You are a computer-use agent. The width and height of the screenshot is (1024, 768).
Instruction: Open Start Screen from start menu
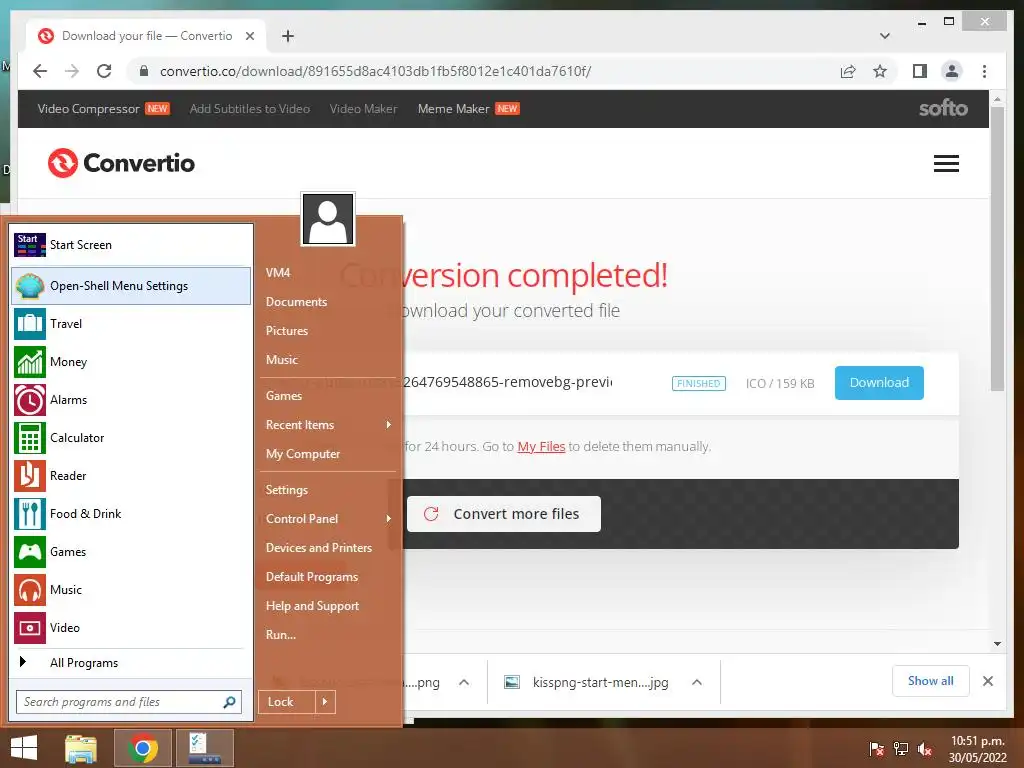pos(131,245)
